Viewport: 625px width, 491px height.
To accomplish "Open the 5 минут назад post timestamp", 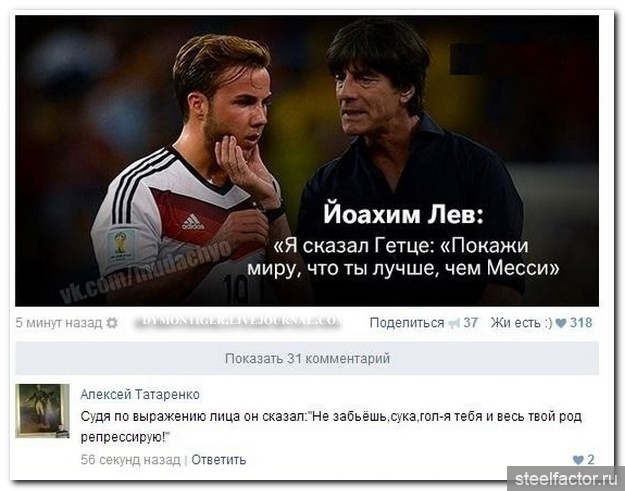I will tap(59, 322).
